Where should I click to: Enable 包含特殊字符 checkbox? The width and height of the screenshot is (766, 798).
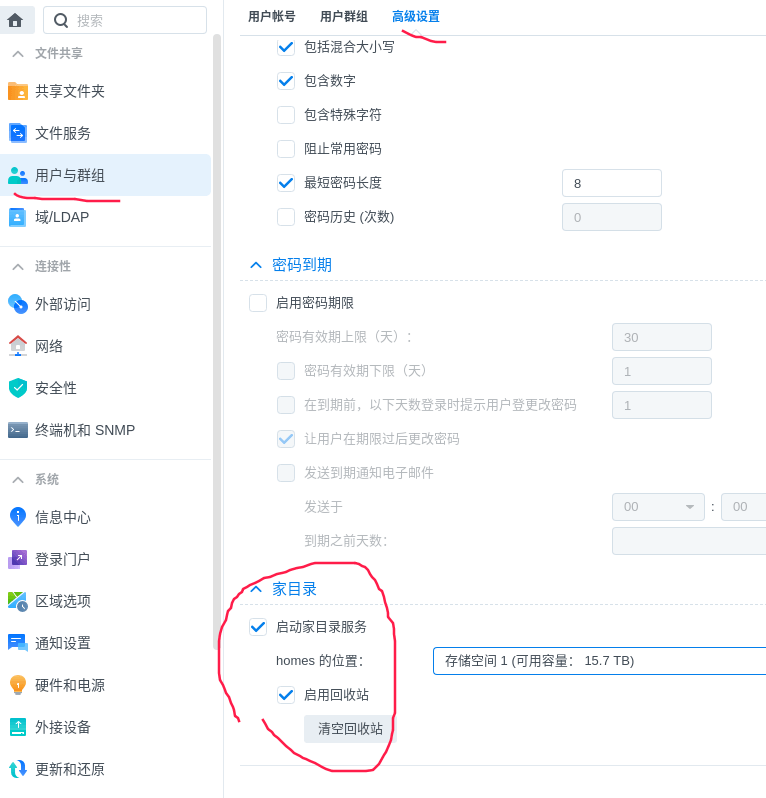[x=286, y=115]
